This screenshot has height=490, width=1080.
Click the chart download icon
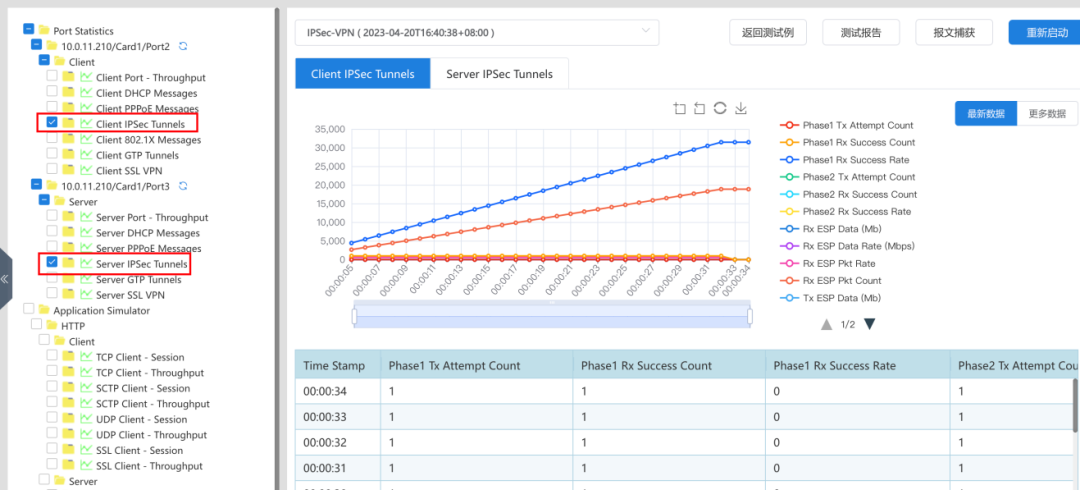[741, 108]
